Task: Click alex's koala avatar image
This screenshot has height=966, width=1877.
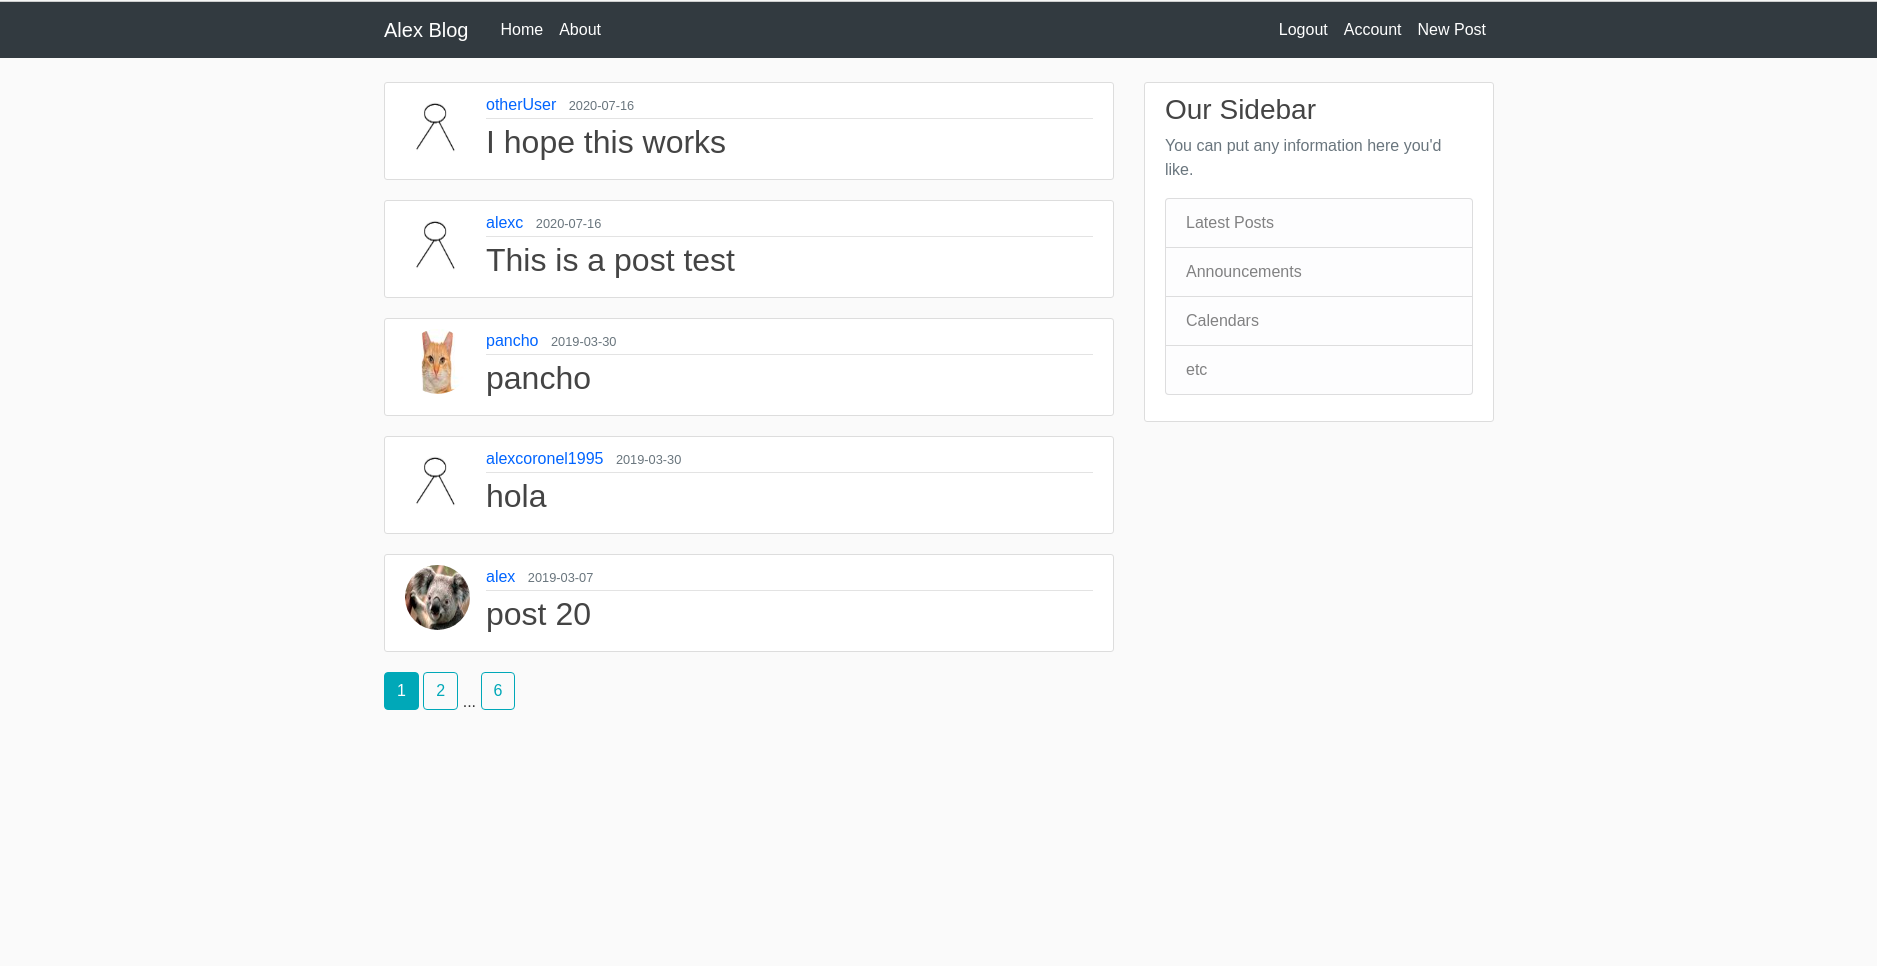Action: 437,598
